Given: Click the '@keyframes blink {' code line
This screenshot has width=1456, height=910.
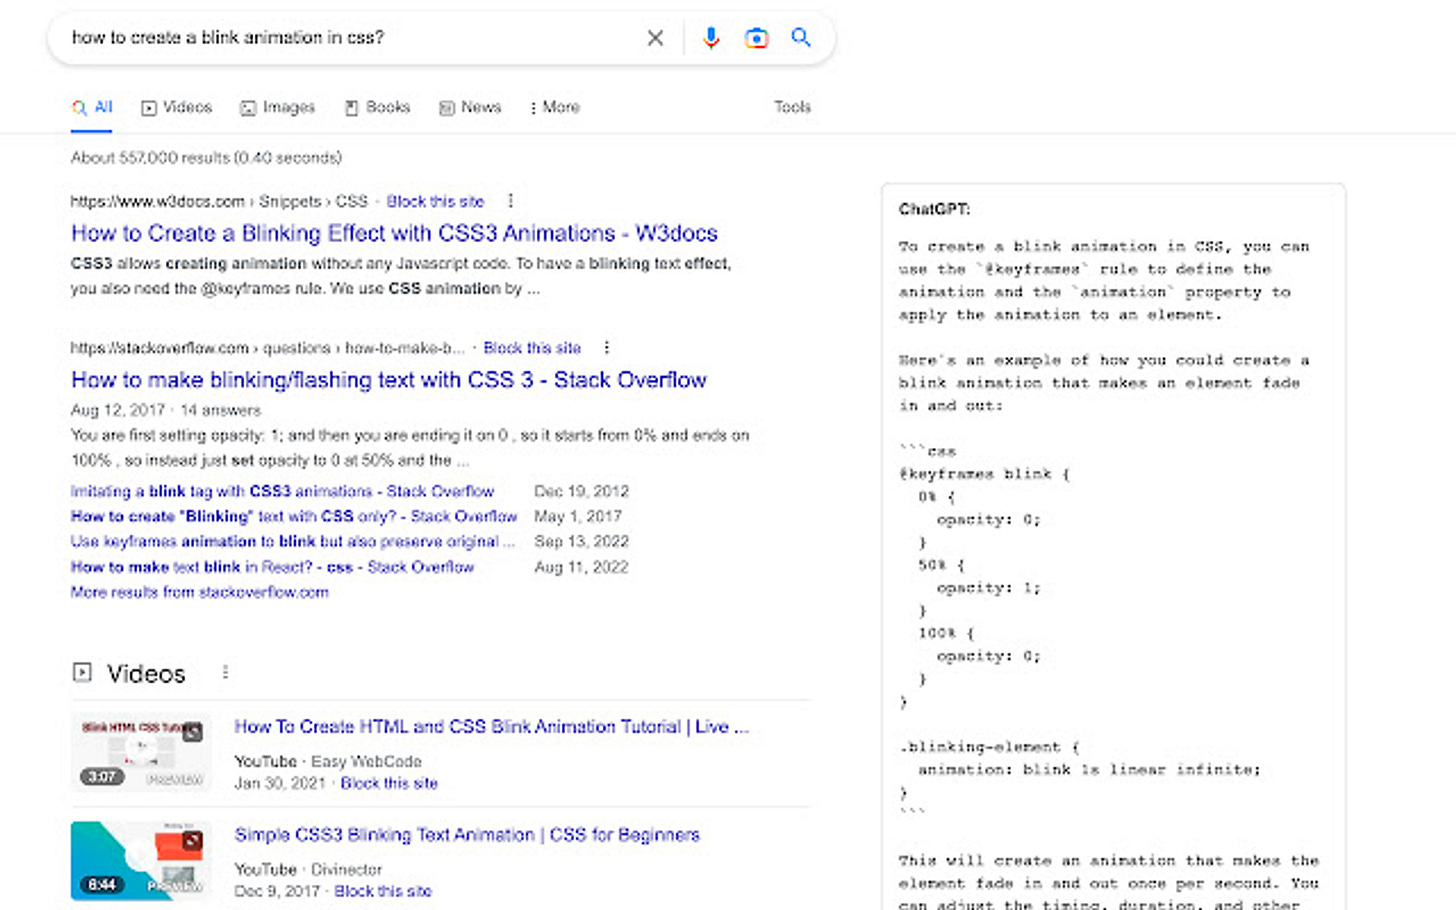Looking at the screenshot, I should tap(984, 474).
